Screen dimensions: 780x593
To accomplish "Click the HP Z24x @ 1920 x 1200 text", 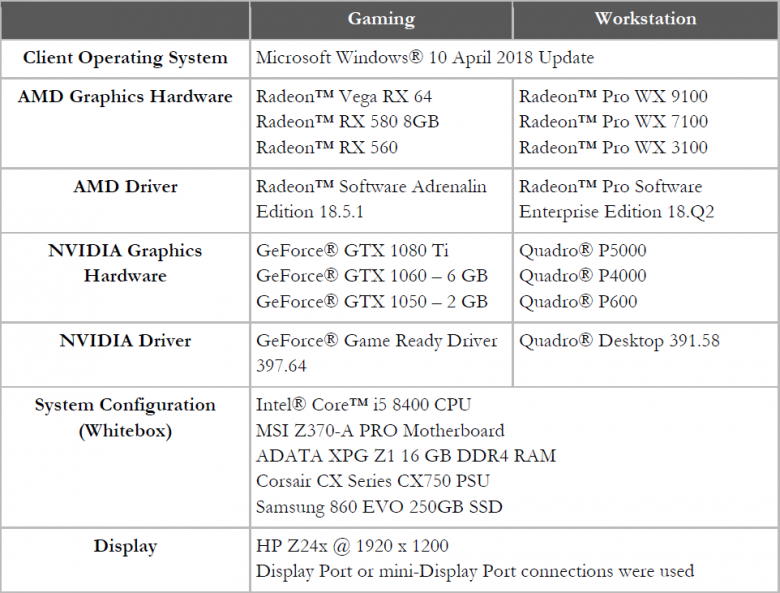I will click(352, 546).
